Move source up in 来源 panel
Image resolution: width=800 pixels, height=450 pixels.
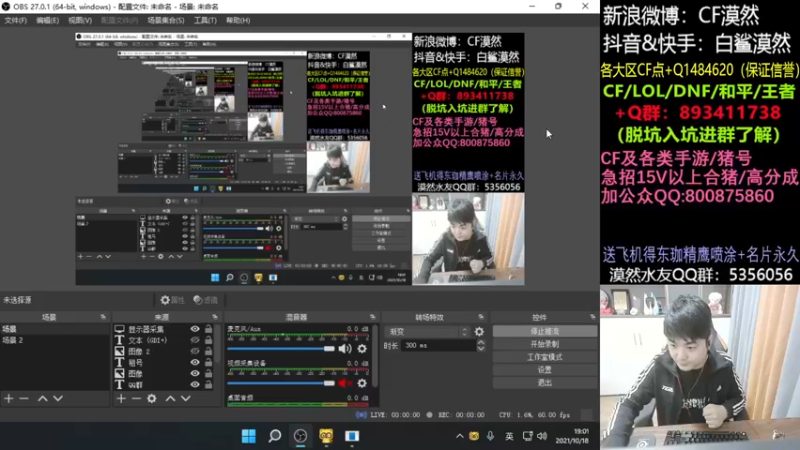click(170, 398)
